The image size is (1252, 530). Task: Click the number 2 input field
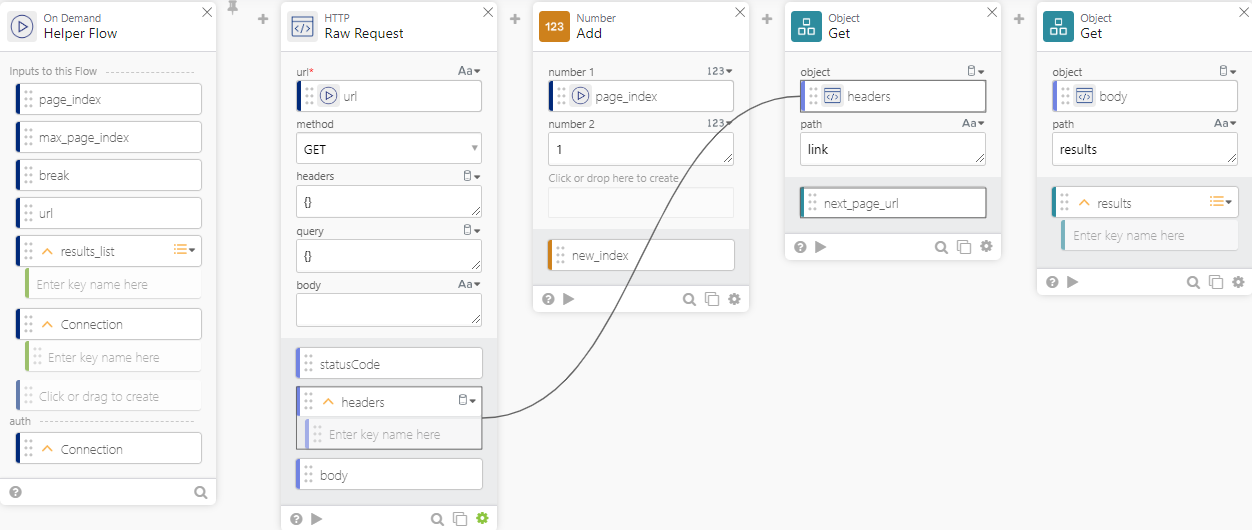coord(640,149)
